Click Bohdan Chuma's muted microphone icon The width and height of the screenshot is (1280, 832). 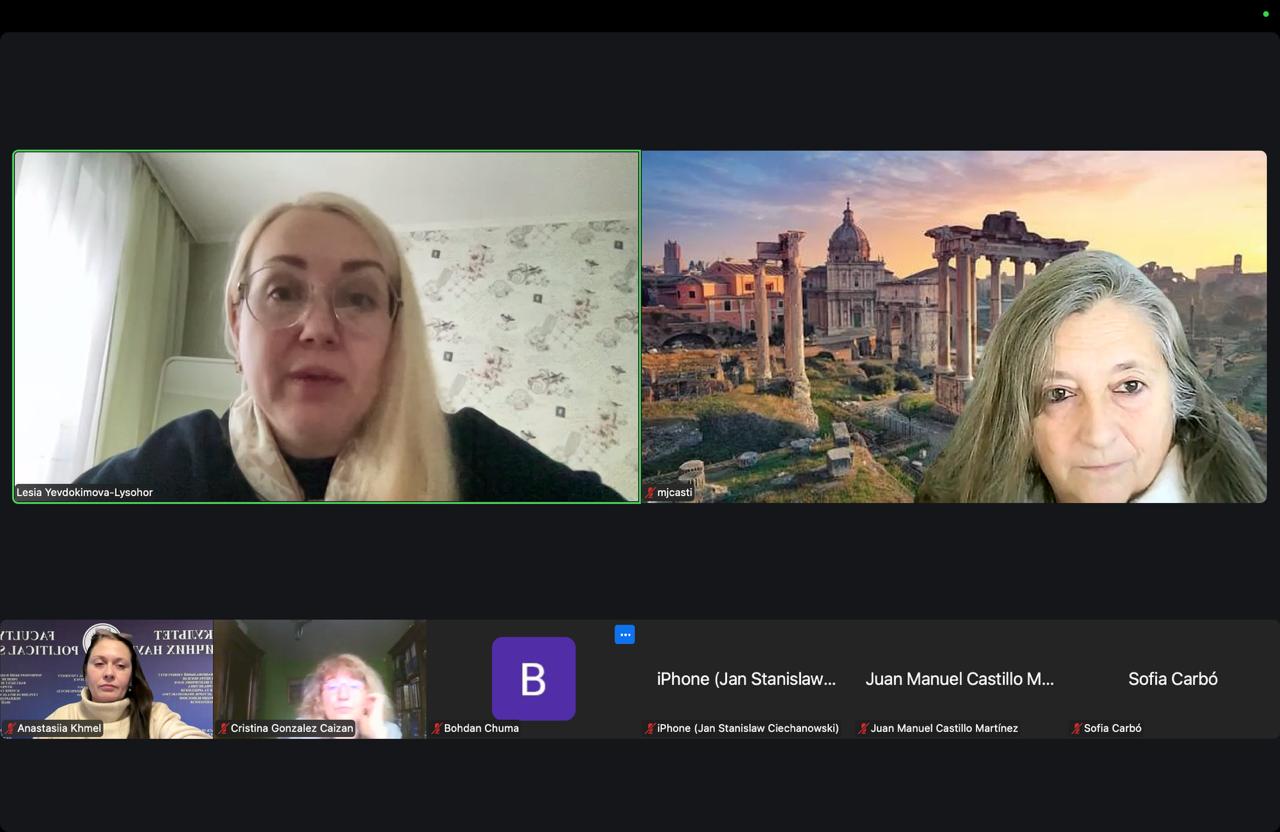pyautogui.click(x=437, y=729)
